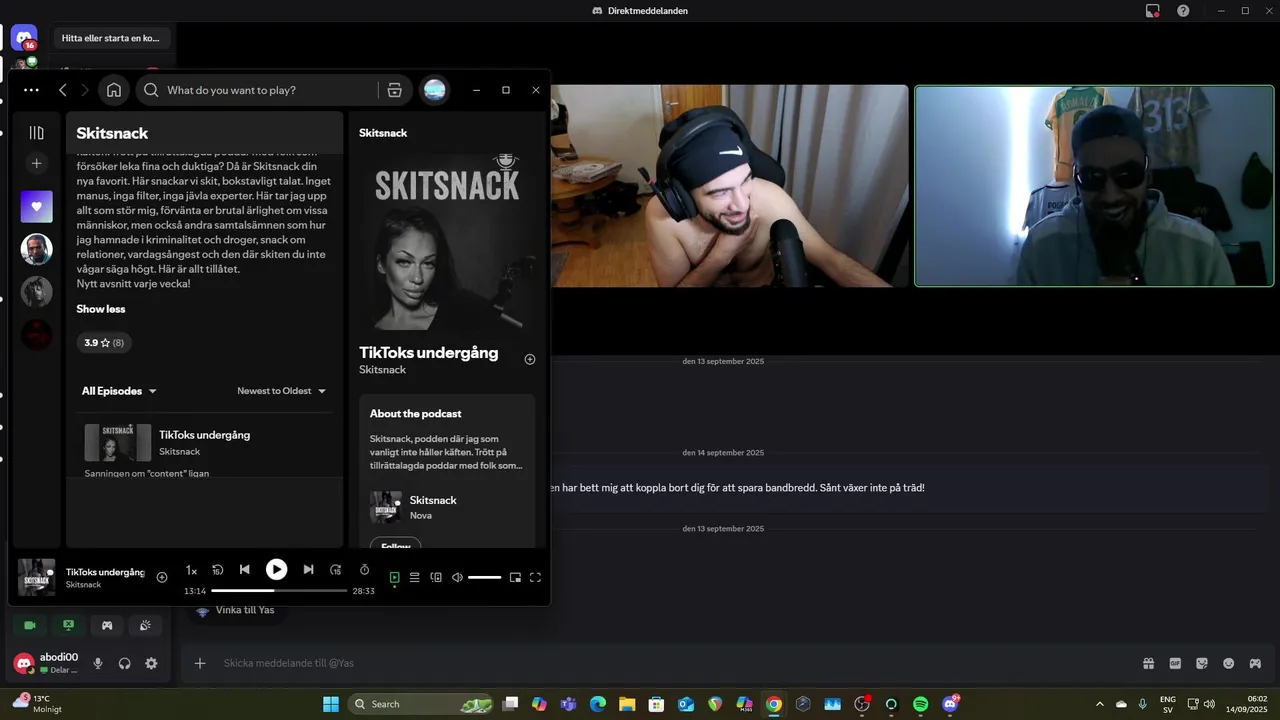Go to previous track in Spotify

245,570
